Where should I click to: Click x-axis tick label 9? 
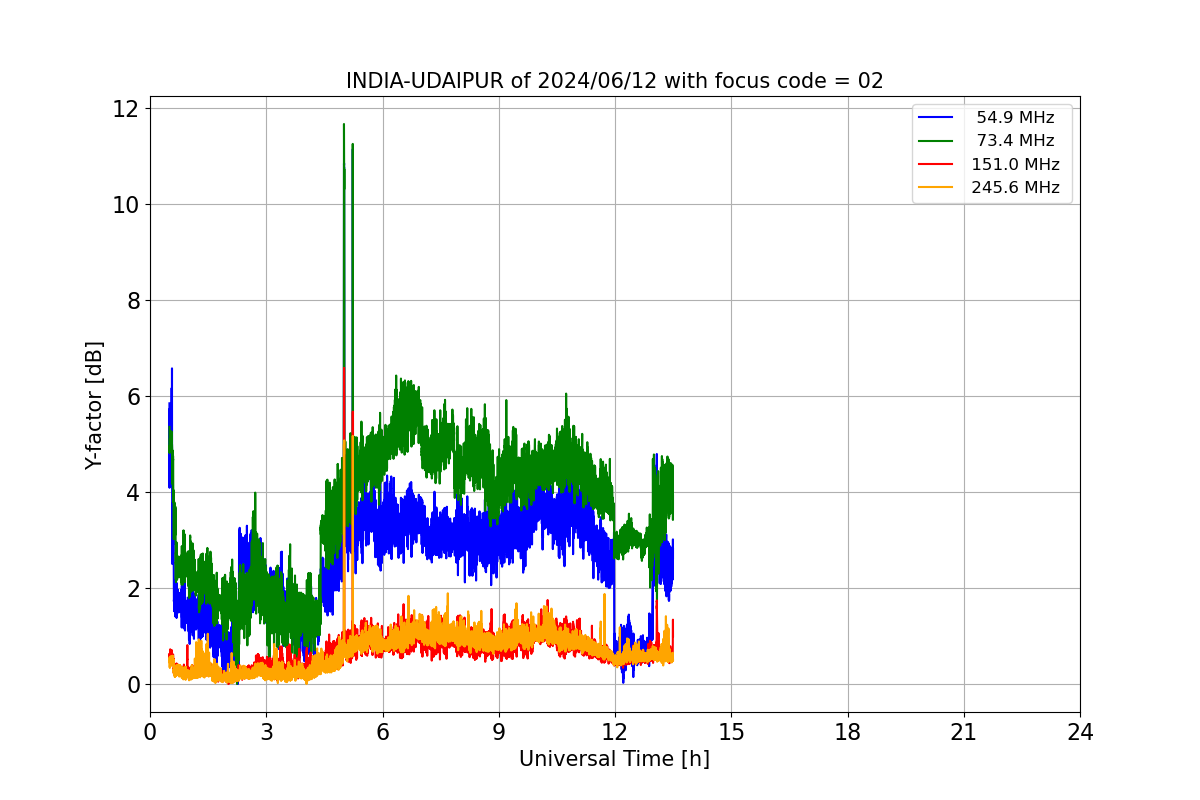499,732
